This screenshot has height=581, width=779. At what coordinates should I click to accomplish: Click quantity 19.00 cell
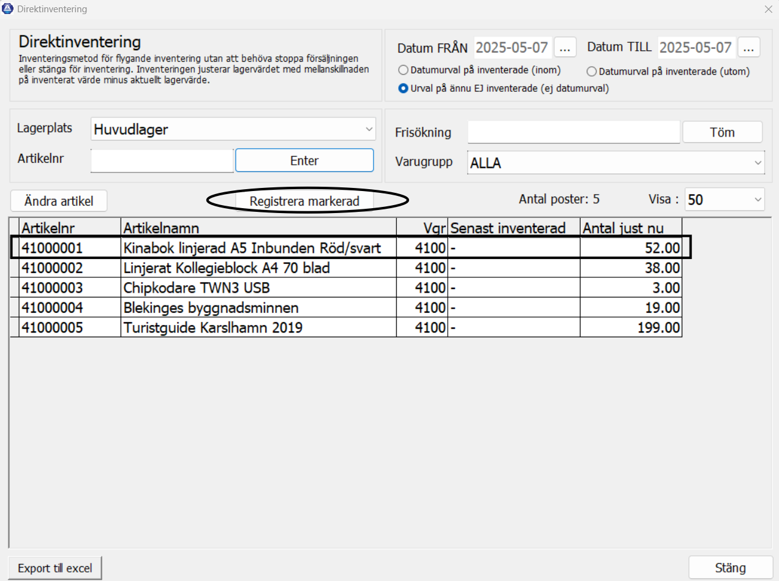[631, 308]
